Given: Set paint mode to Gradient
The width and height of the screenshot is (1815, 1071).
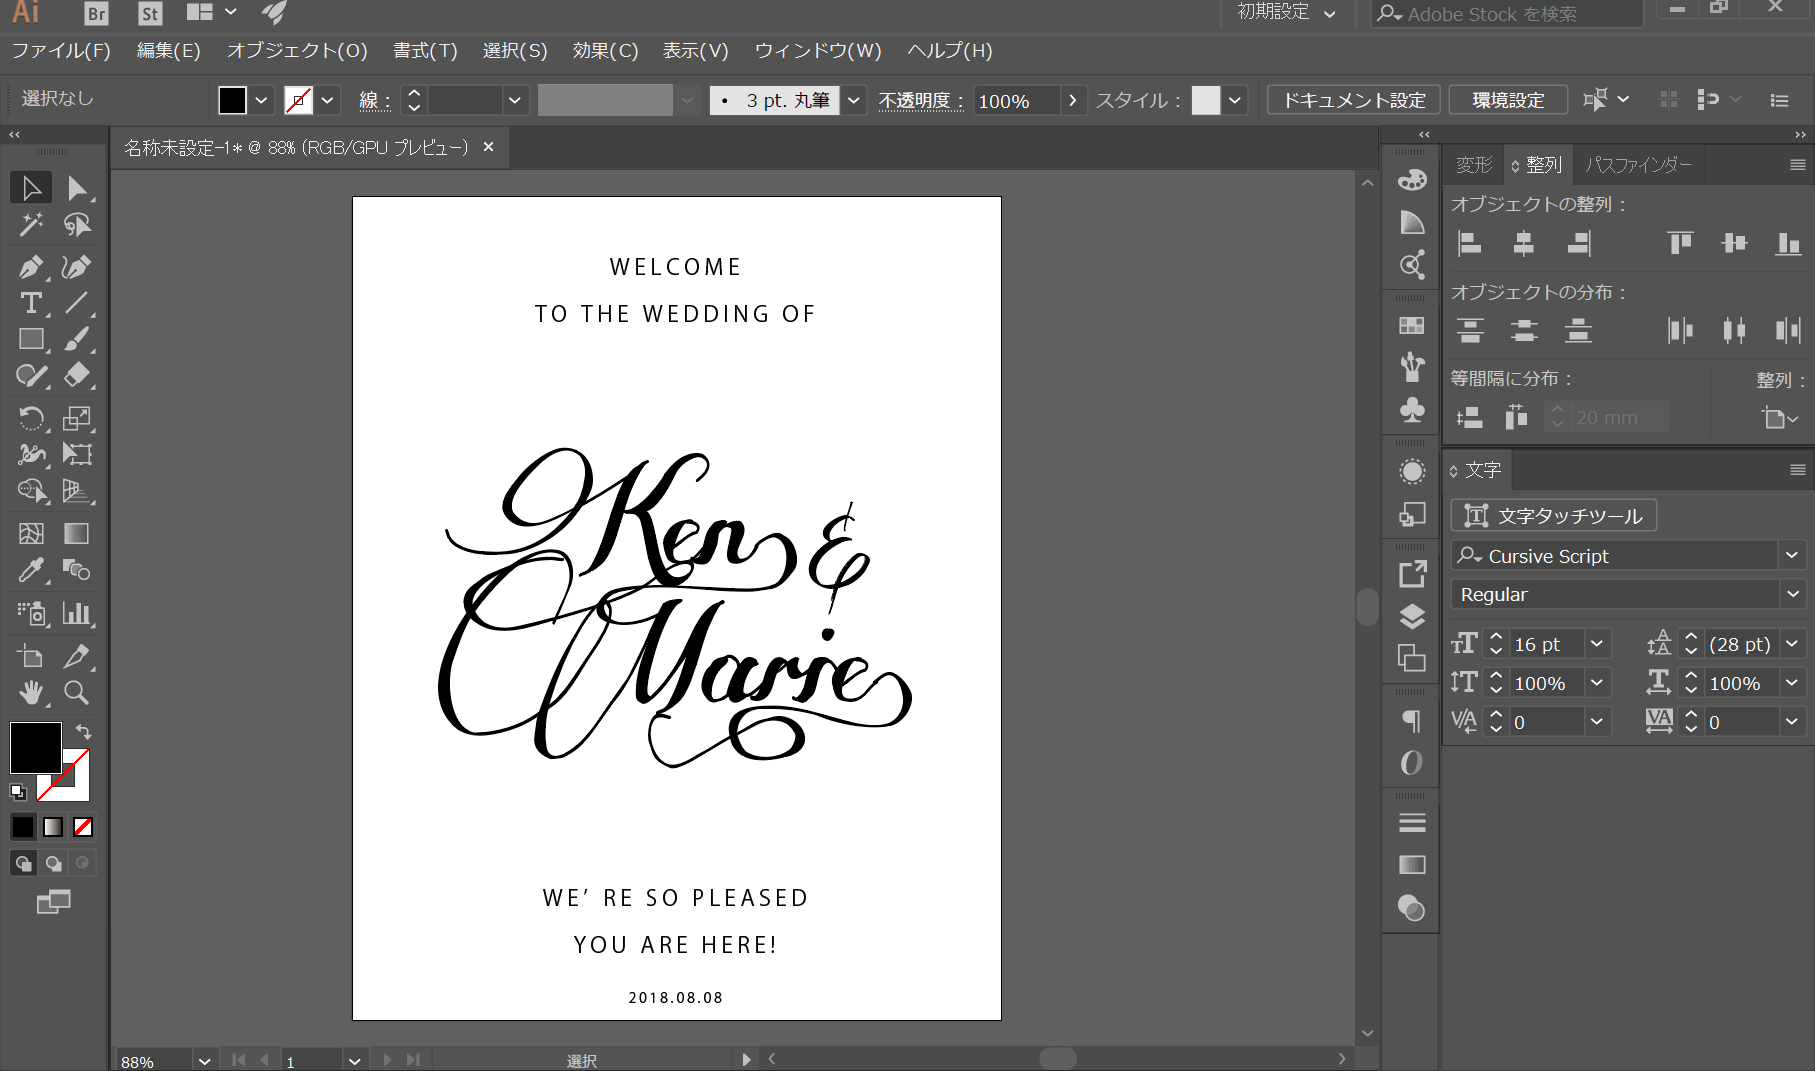Looking at the screenshot, I should (53, 827).
